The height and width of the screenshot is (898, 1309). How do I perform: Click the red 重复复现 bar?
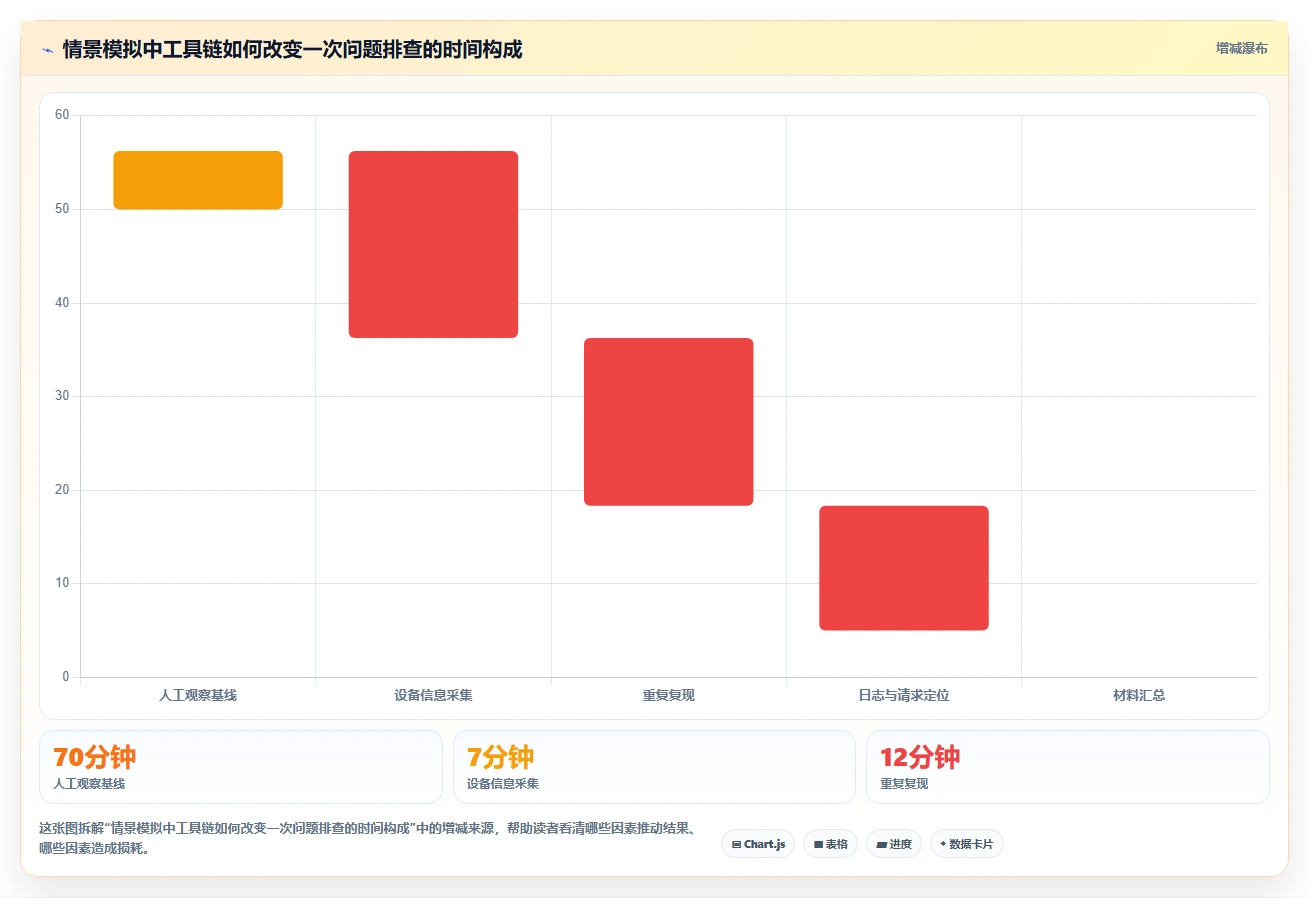point(668,422)
